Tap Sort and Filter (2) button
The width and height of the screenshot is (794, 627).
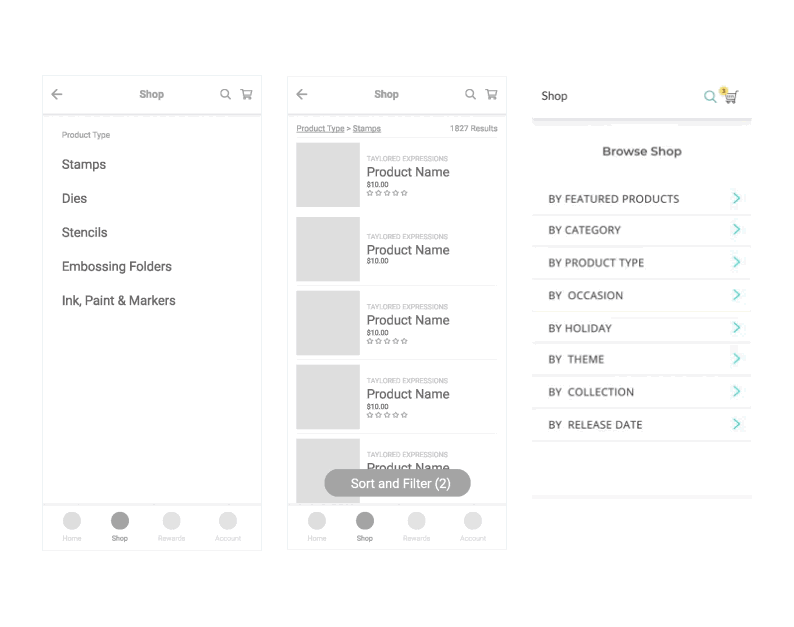[398, 483]
